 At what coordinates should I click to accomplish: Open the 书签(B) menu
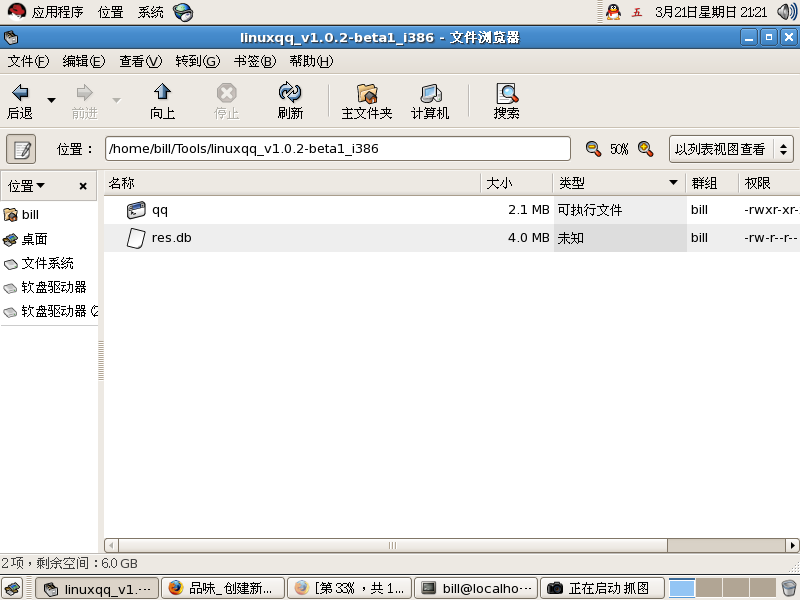255,61
